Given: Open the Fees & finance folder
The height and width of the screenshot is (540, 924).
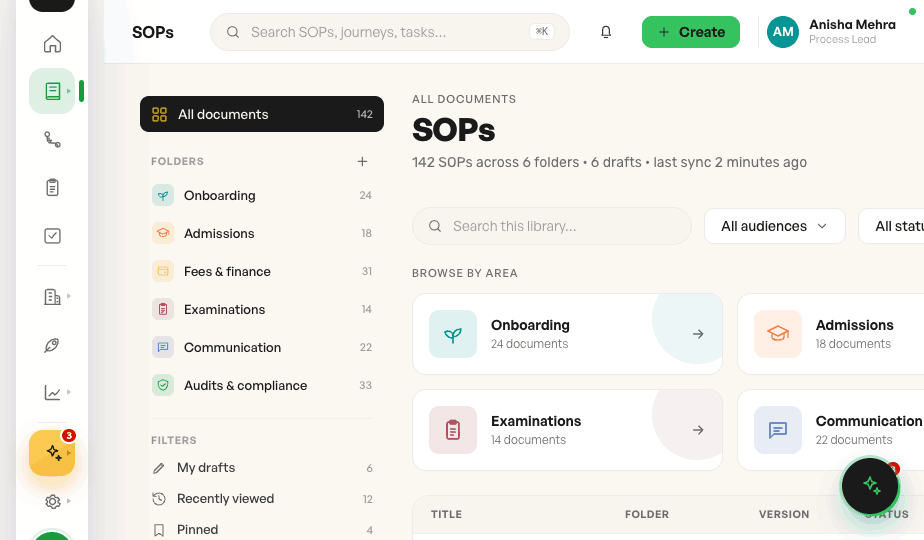Looking at the screenshot, I should coord(262,271).
